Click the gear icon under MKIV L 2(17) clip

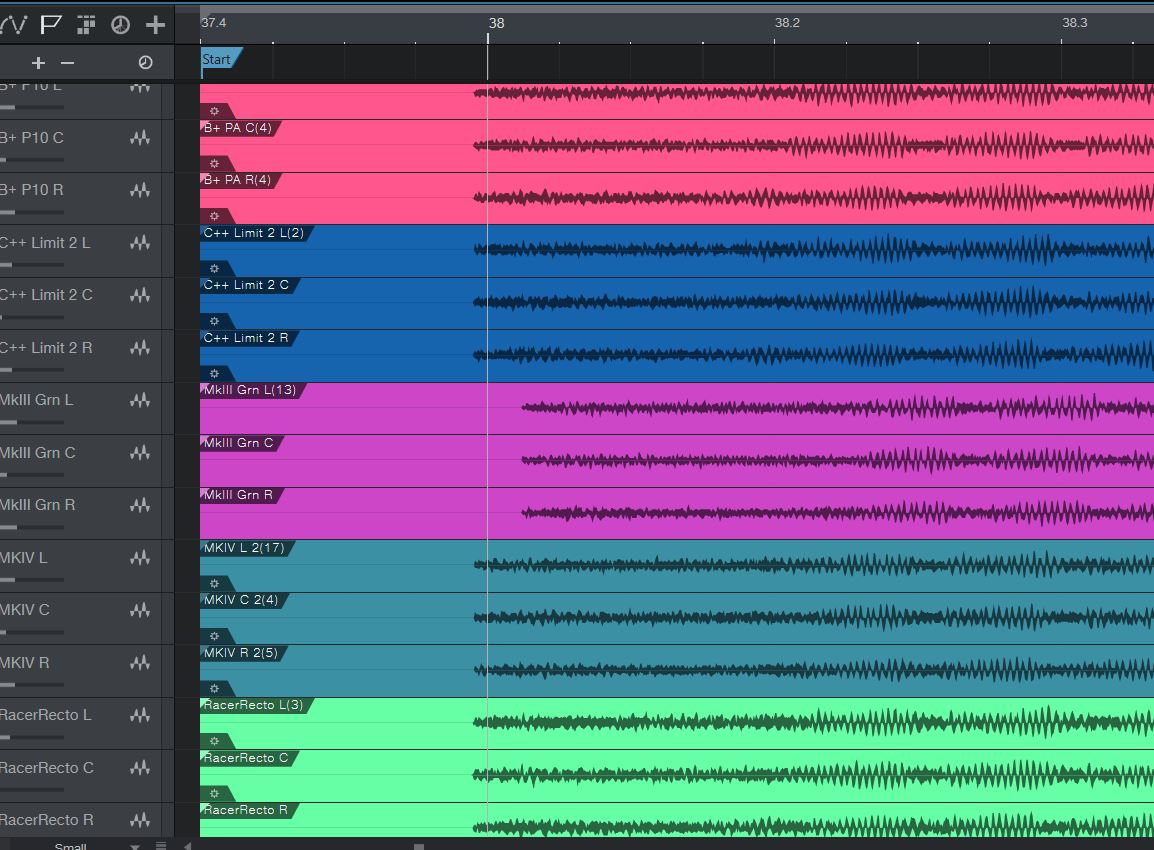click(214, 584)
